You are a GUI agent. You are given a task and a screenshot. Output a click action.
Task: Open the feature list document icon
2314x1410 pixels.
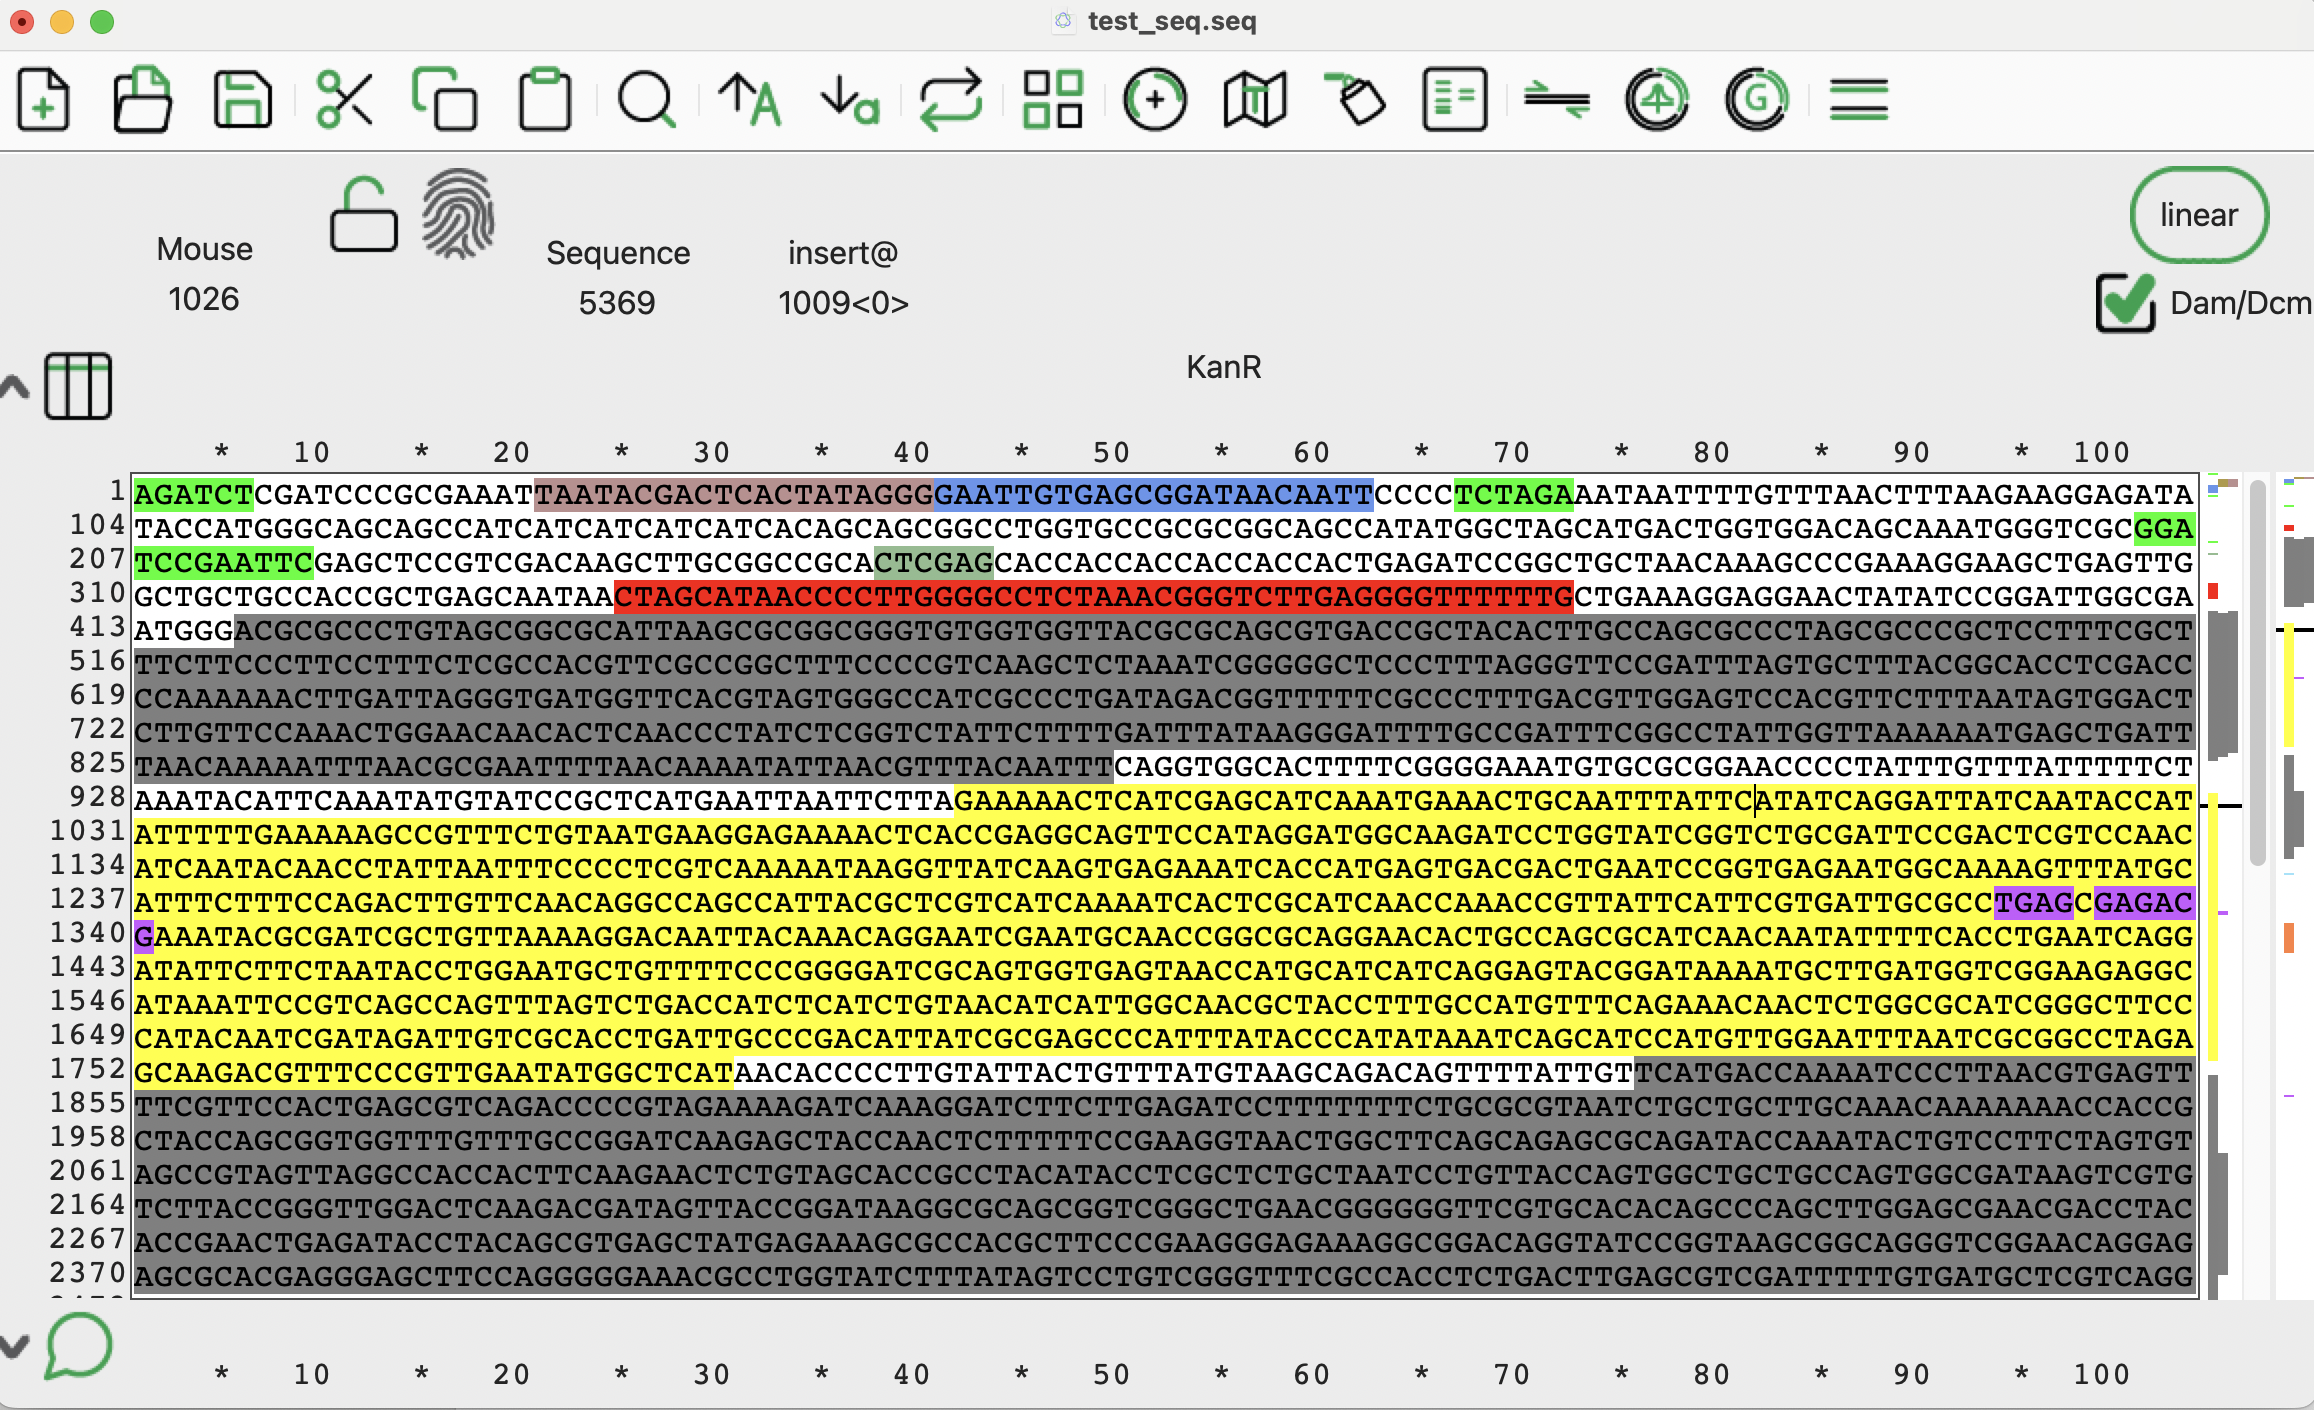(1455, 99)
